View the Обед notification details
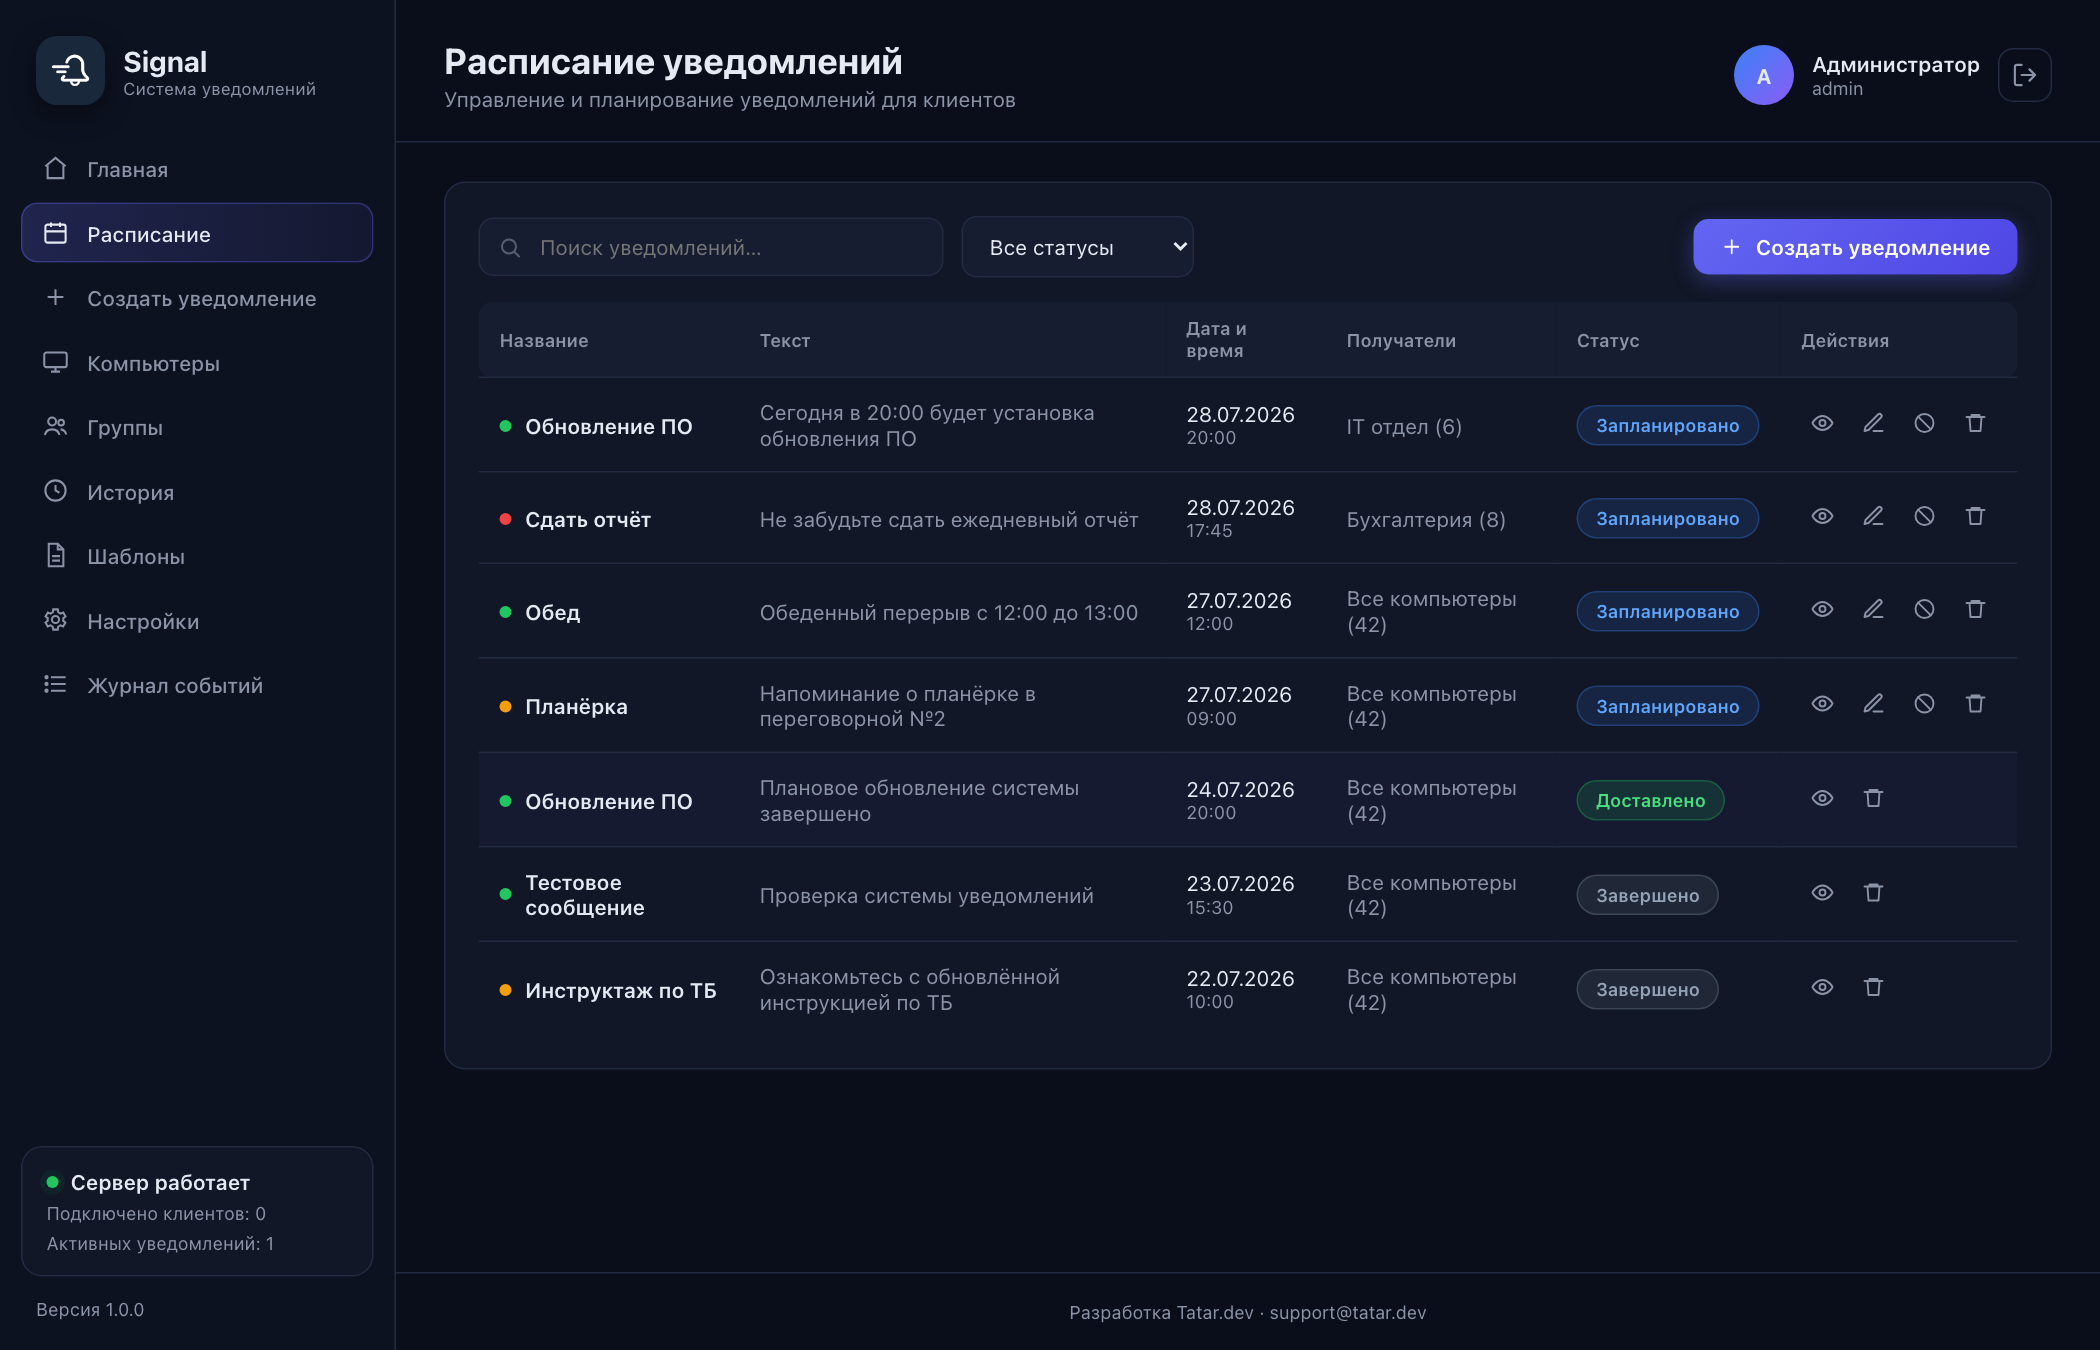 click(x=1822, y=609)
